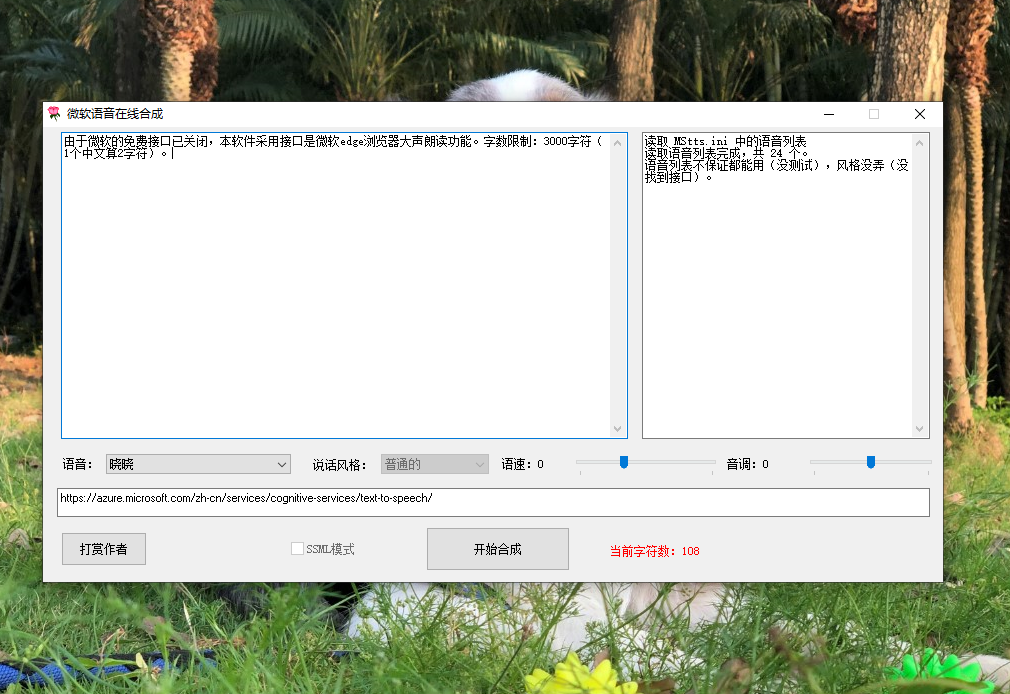Click the 语速 speed slider thumb
This screenshot has height=694, width=1010.
(x=624, y=462)
